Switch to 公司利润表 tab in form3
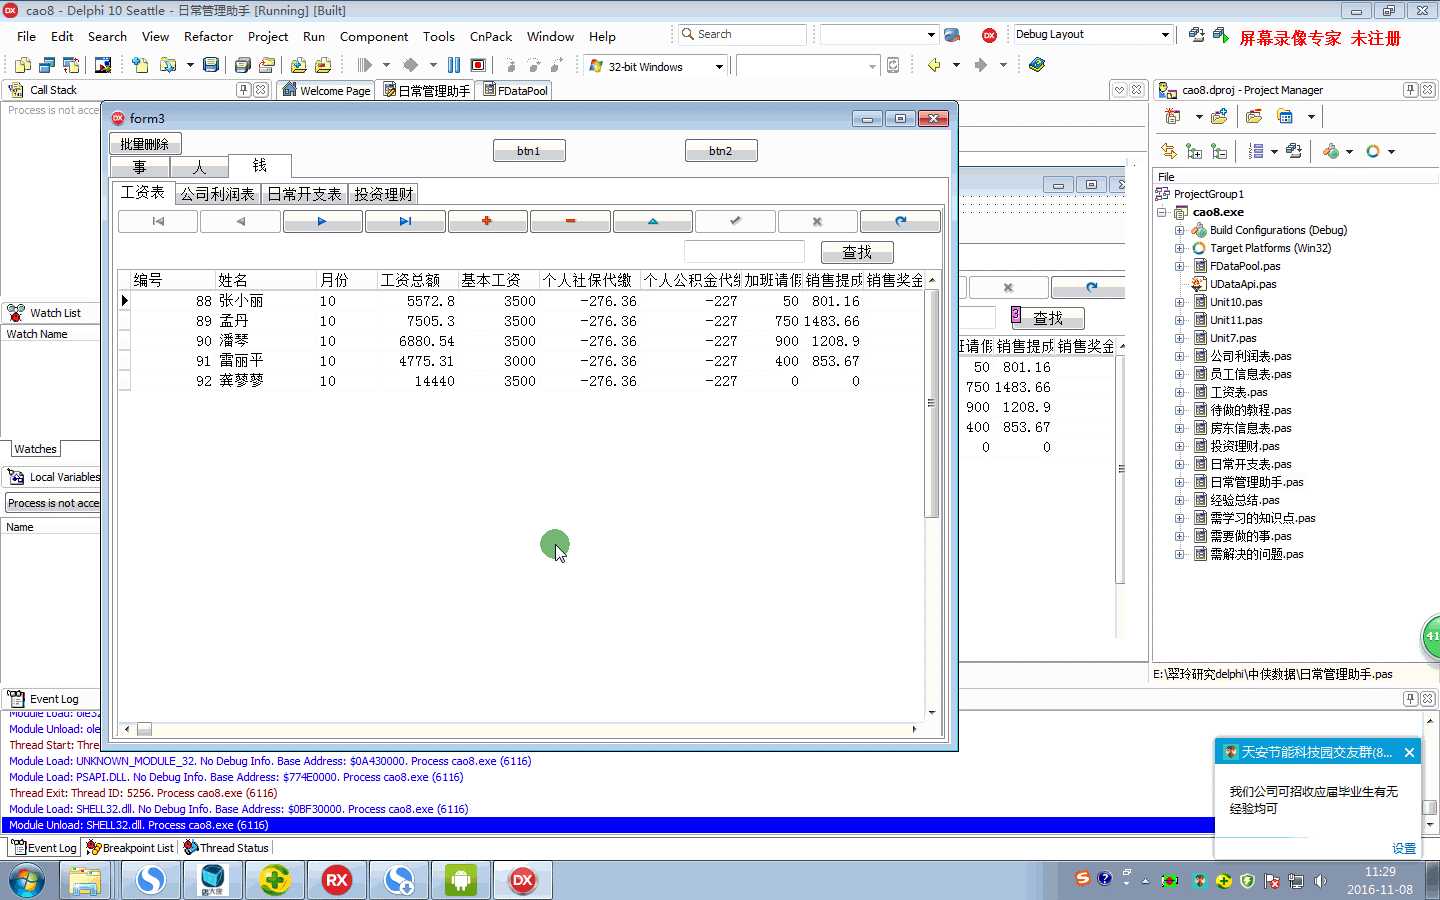 pos(217,194)
